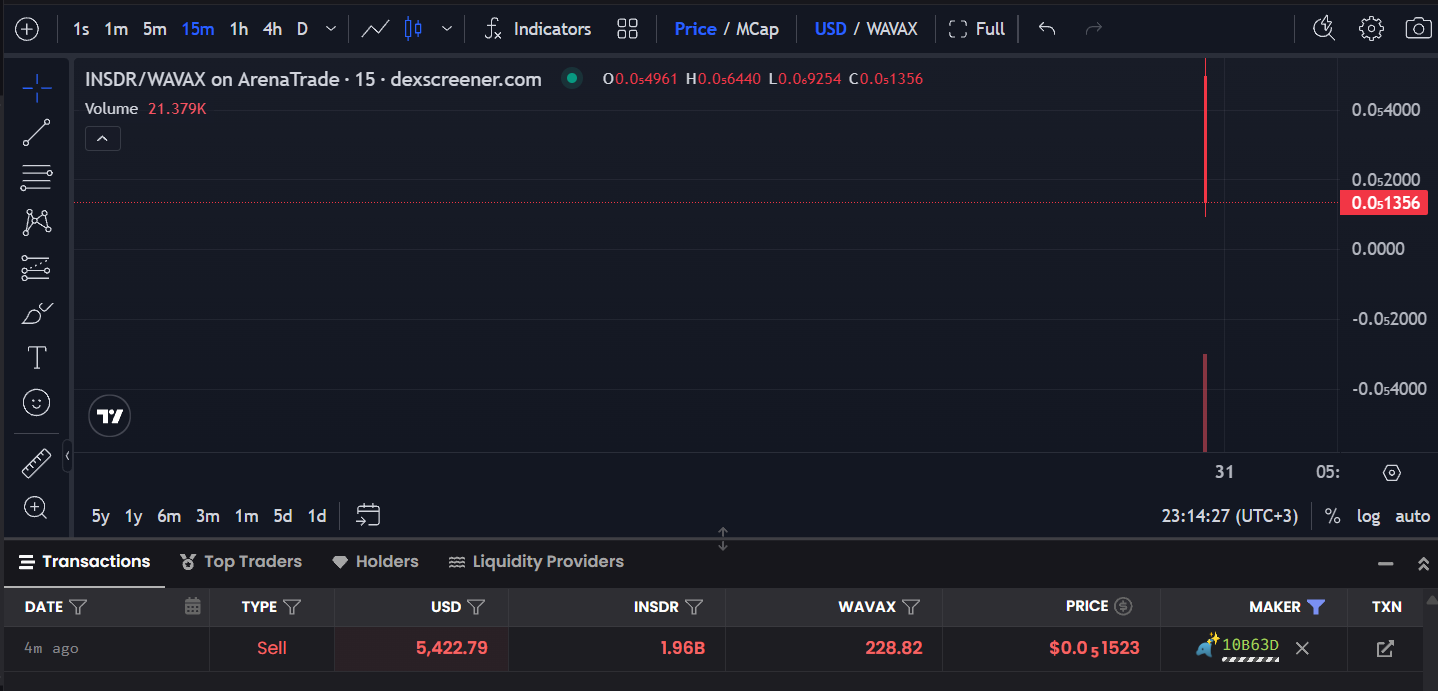The image size is (1438, 691).
Task: Open the brush drawing tool
Action: [37, 313]
